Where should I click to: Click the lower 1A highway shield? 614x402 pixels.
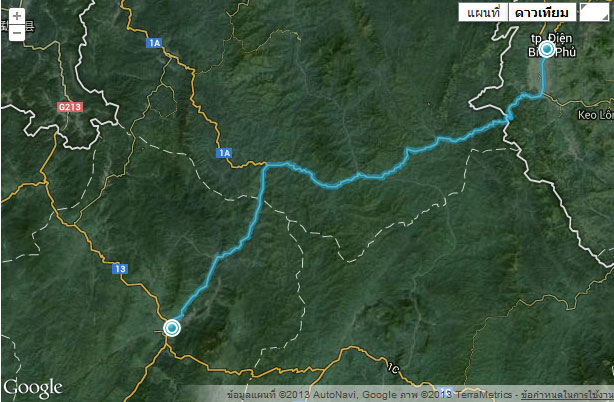point(224,153)
